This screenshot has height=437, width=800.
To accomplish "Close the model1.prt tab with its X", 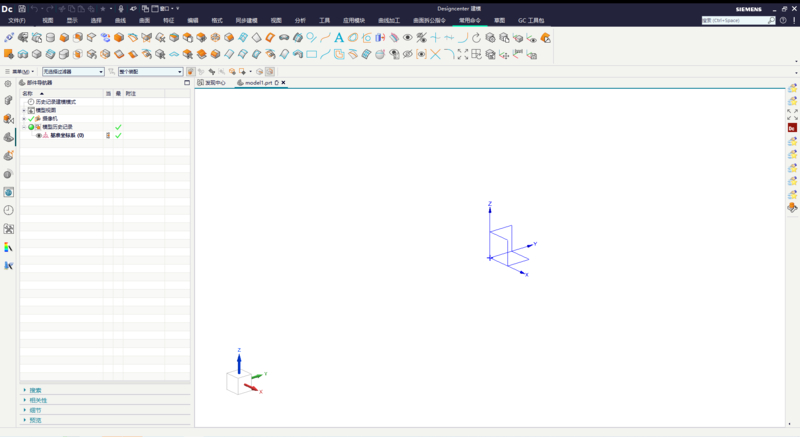I will [x=283, y=83].
